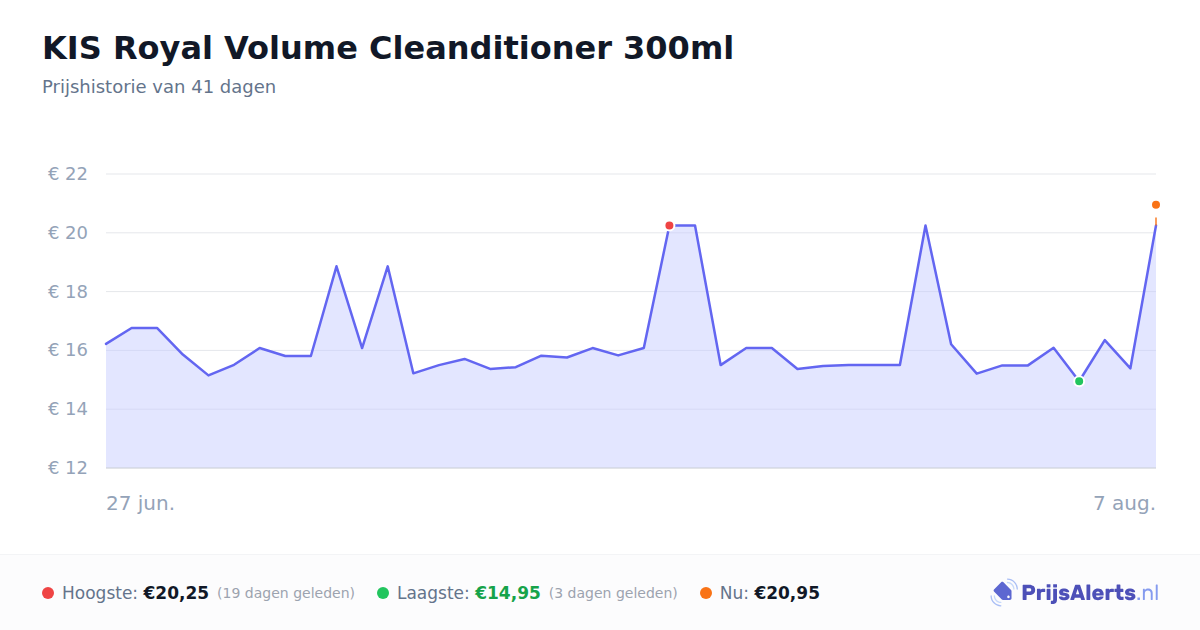Click the red Hoogste legend dot

point(48,593)
